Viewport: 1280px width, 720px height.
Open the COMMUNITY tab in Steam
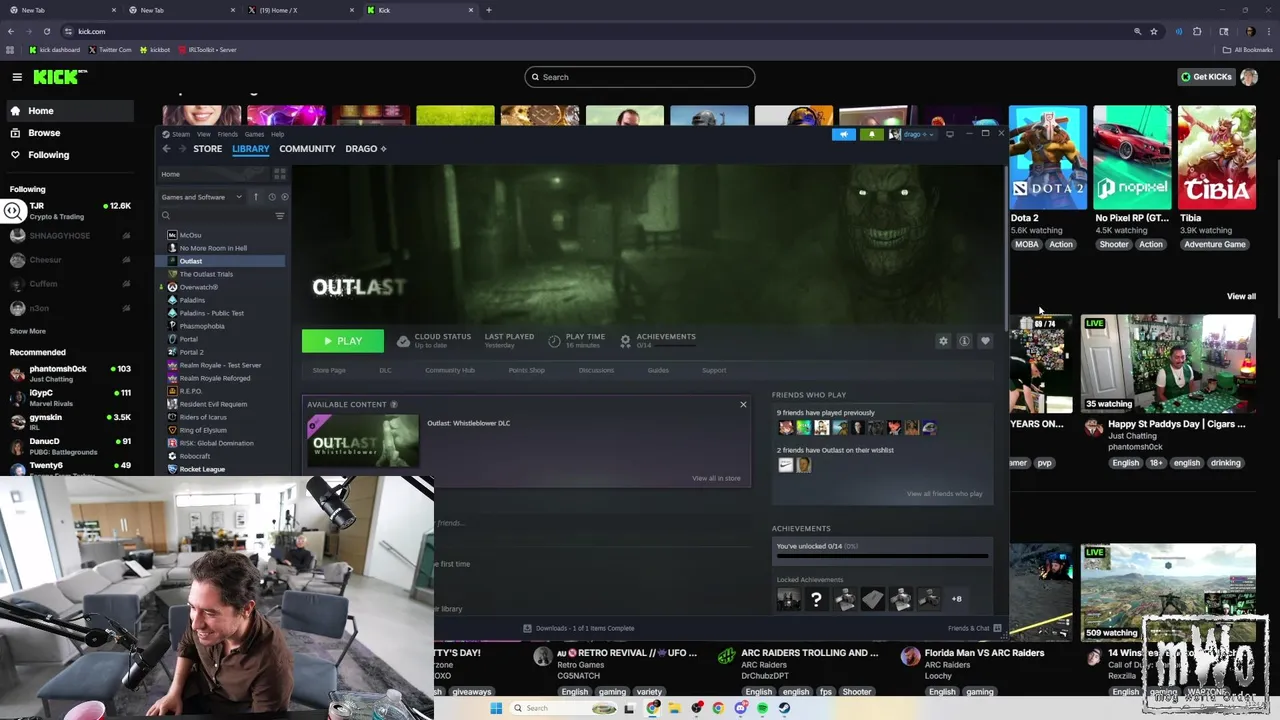point(307,149)
